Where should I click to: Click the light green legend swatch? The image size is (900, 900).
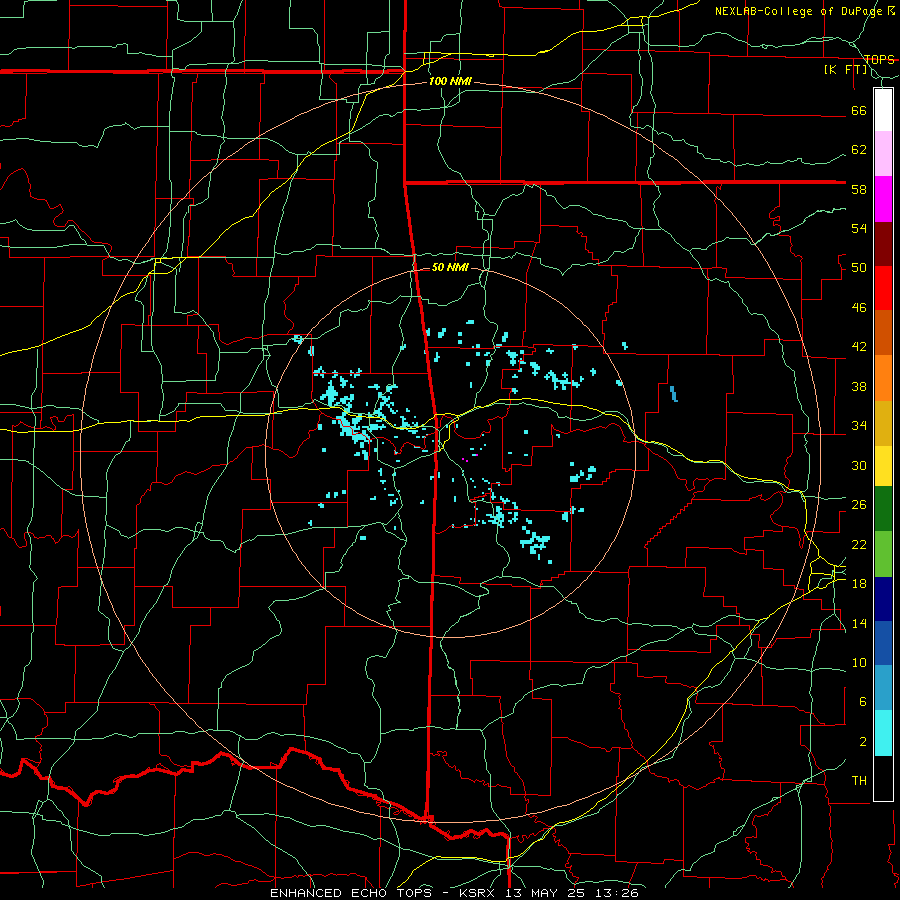pos(883,554)
